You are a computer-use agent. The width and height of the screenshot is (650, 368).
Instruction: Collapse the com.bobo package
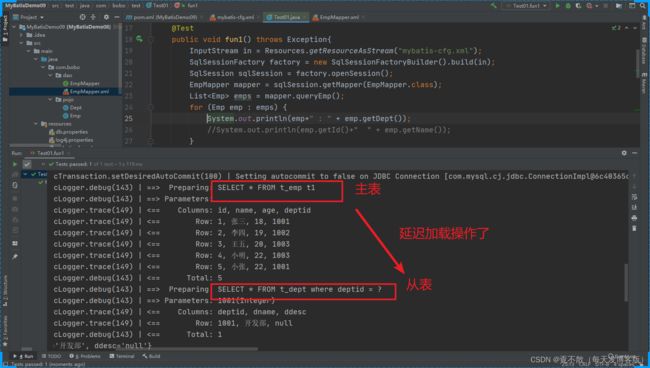tap(43, 67)
